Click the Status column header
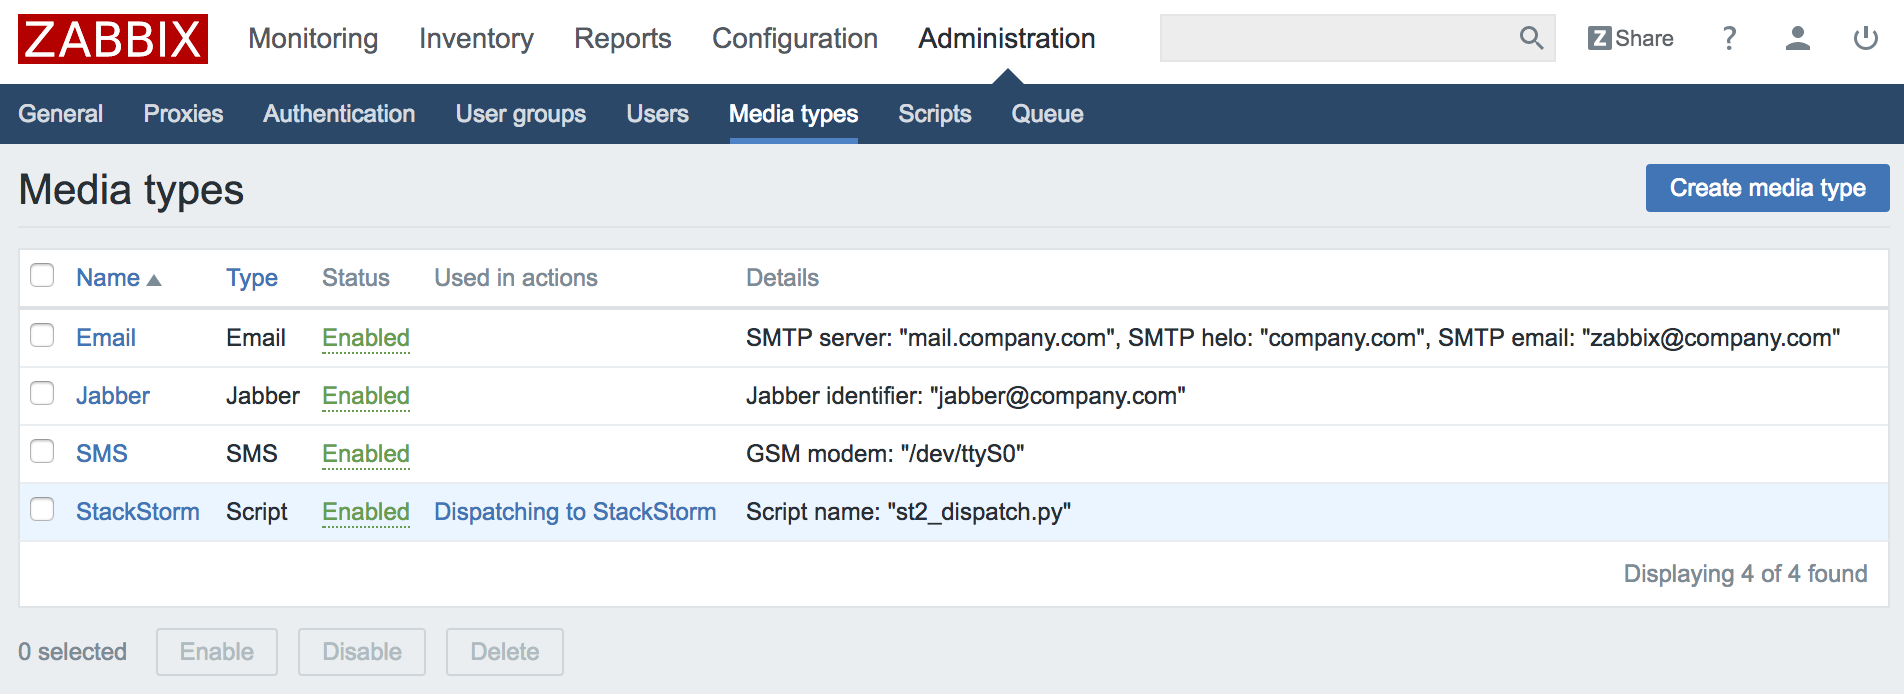The image size is (1904, 694). [356, 278]
